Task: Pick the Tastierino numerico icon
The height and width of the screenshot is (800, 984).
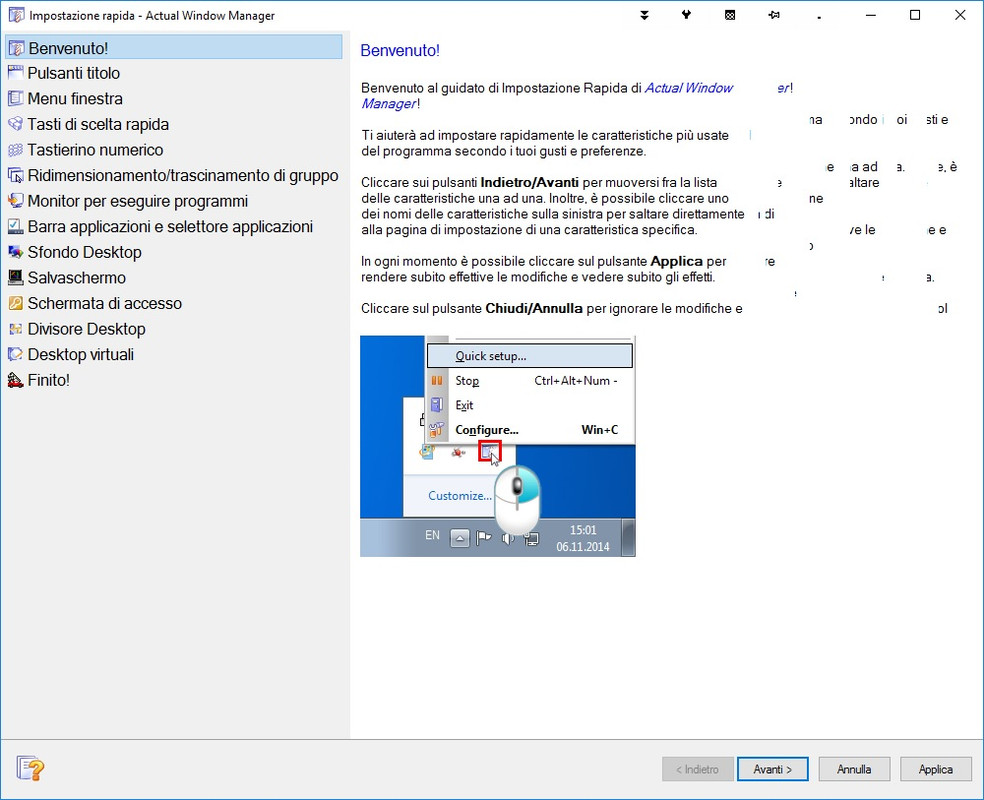Action: 15,150
